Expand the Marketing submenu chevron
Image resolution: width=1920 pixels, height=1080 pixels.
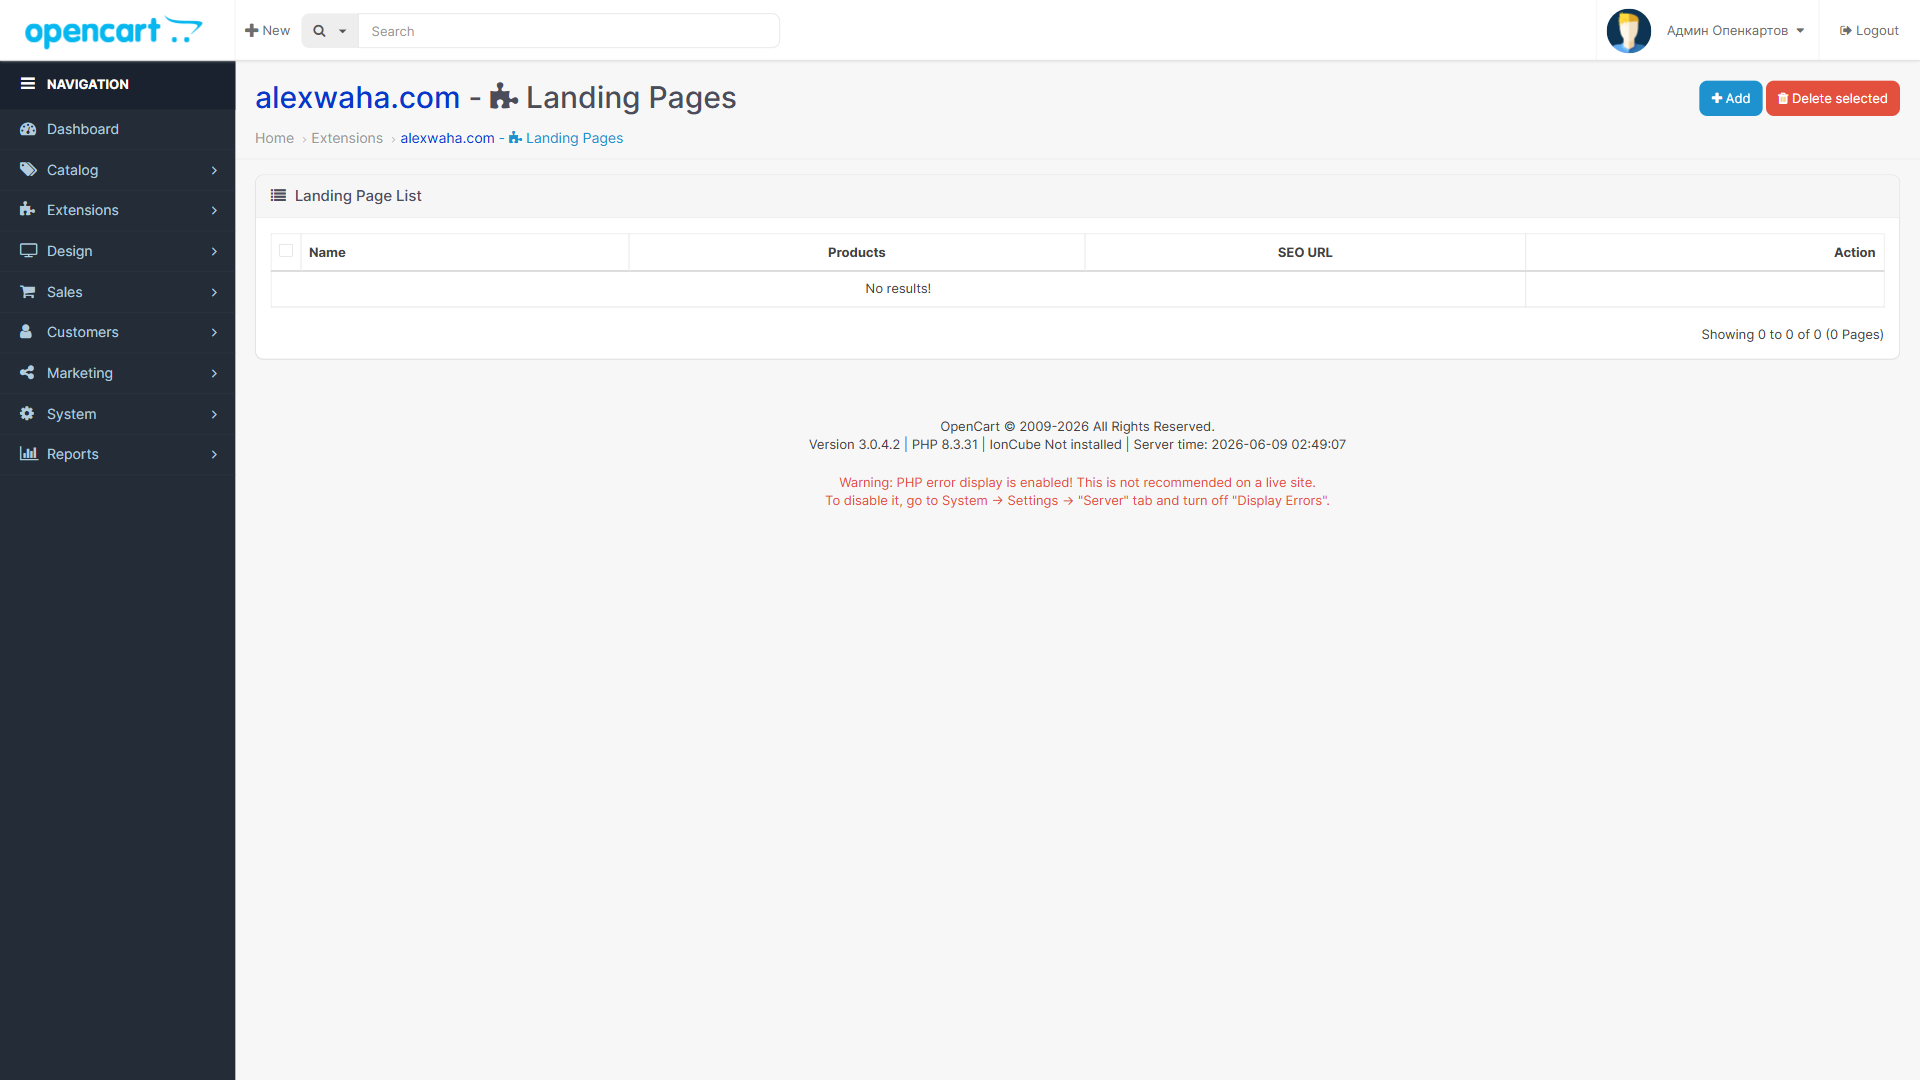pos(214,374)
